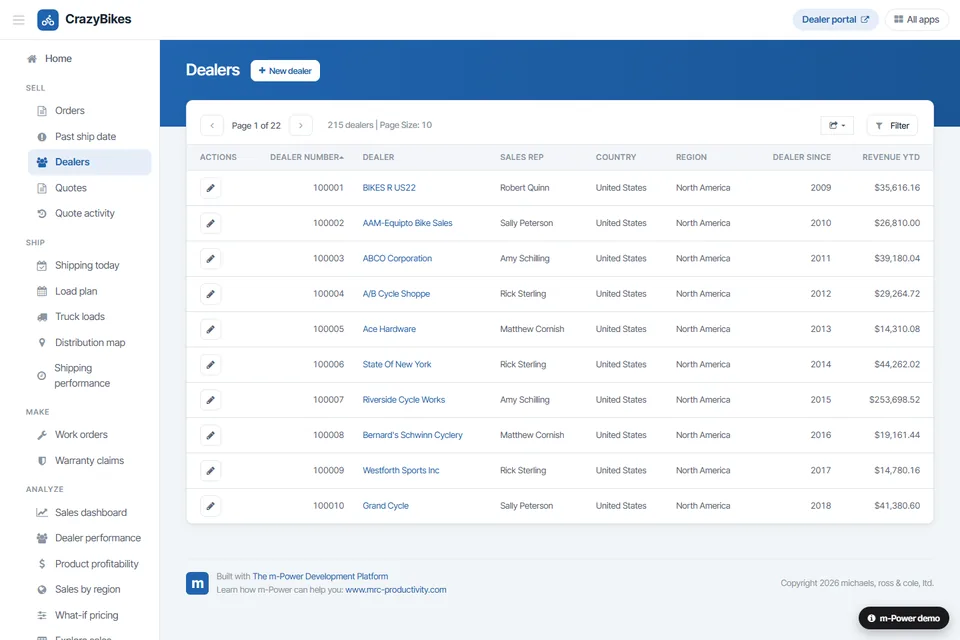Viewport: 960px width, 640px height.
Task: Sort by Country column header
Action: coord(616,157)
